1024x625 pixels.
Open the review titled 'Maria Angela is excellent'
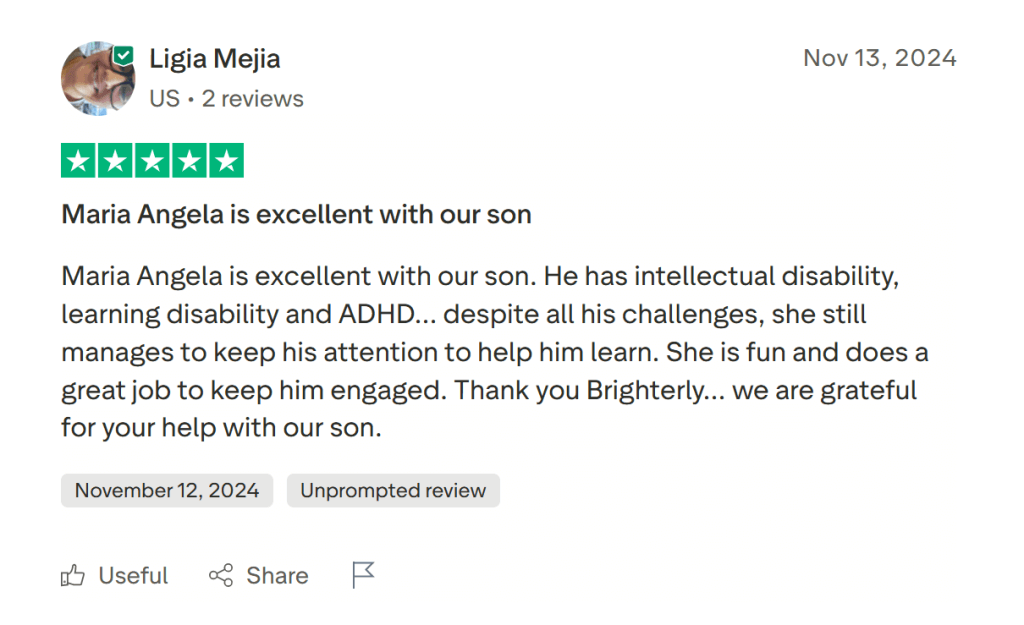pos(296,214)
